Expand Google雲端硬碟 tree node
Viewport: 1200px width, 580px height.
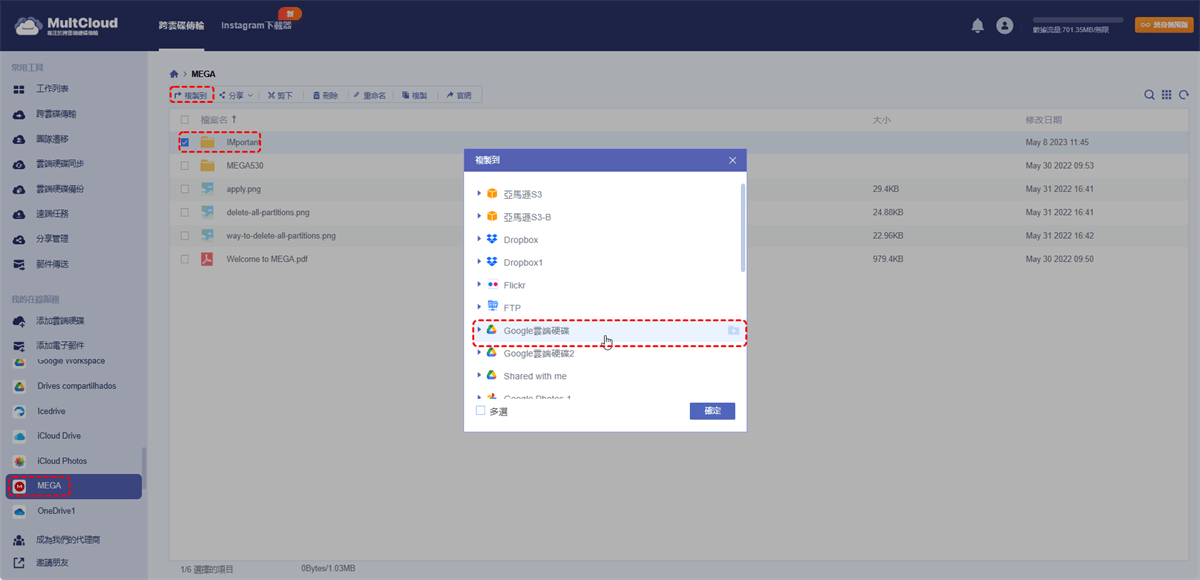click(x=479, y=330)
